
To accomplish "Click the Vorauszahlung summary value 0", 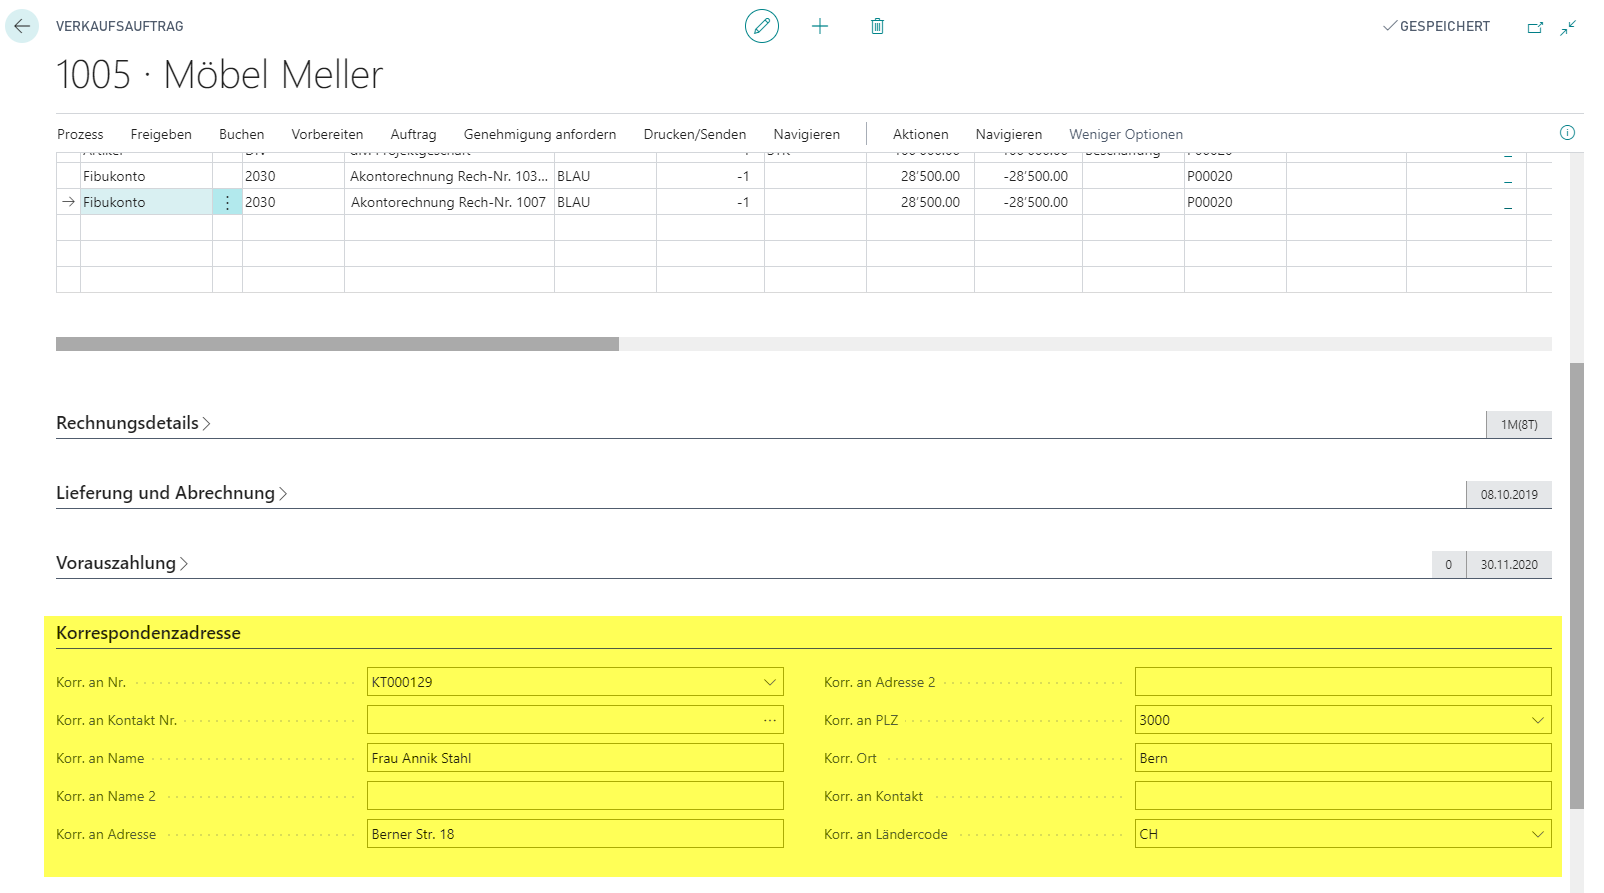I will 1448,565.
